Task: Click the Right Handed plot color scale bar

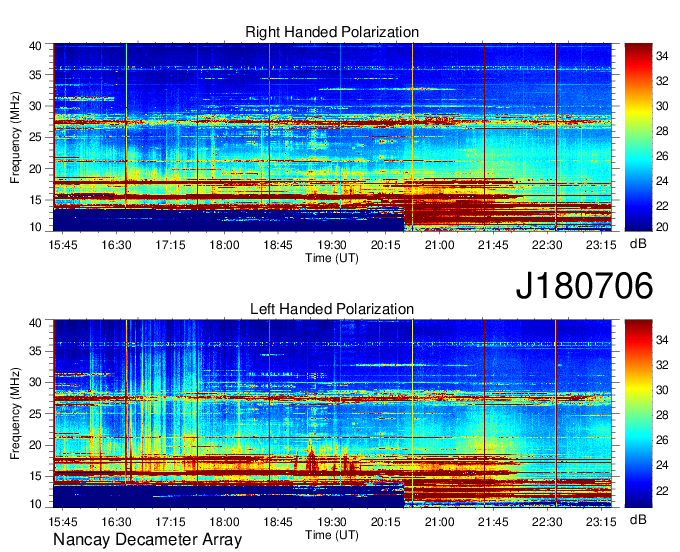Action: click(x=638, y=137)
